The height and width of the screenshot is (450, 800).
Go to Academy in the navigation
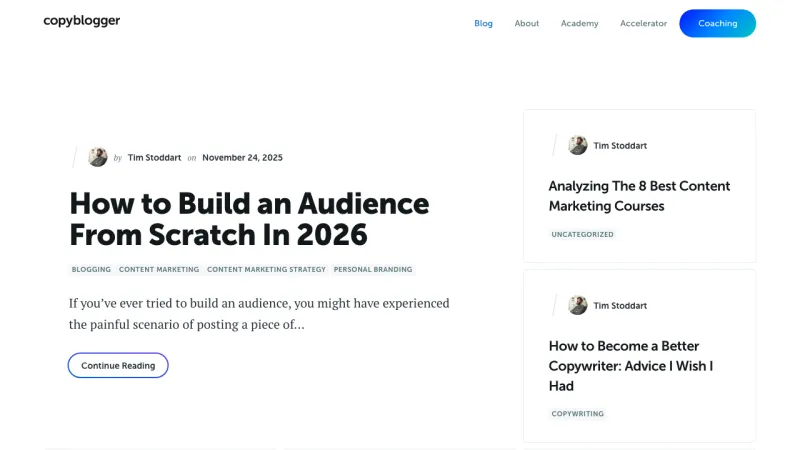580,23
